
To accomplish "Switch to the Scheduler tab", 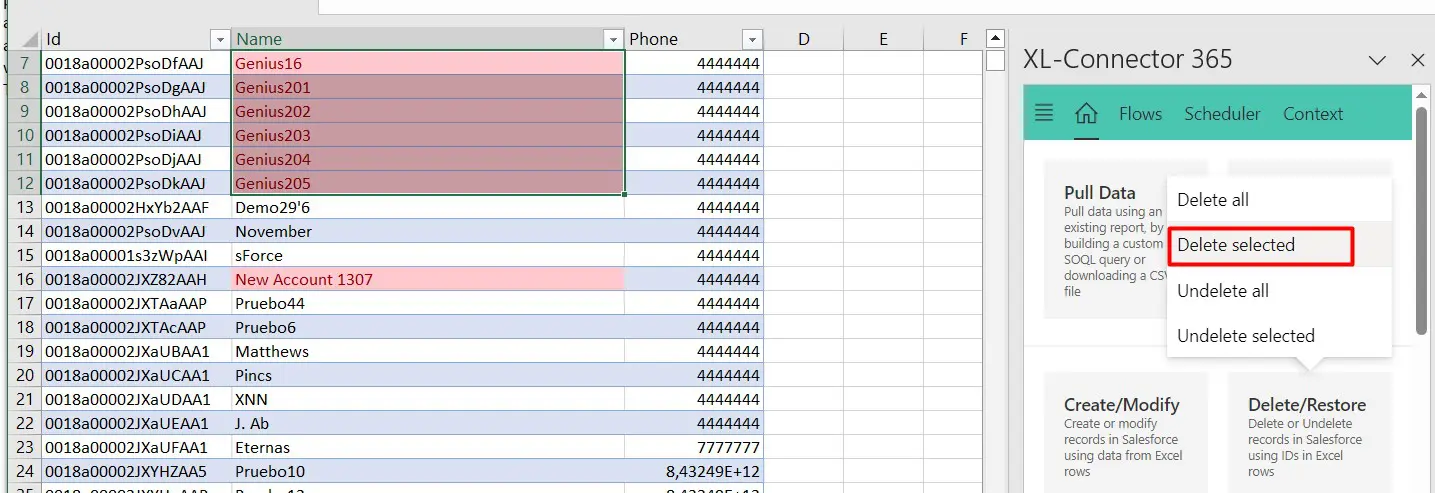I will 1222,114.
